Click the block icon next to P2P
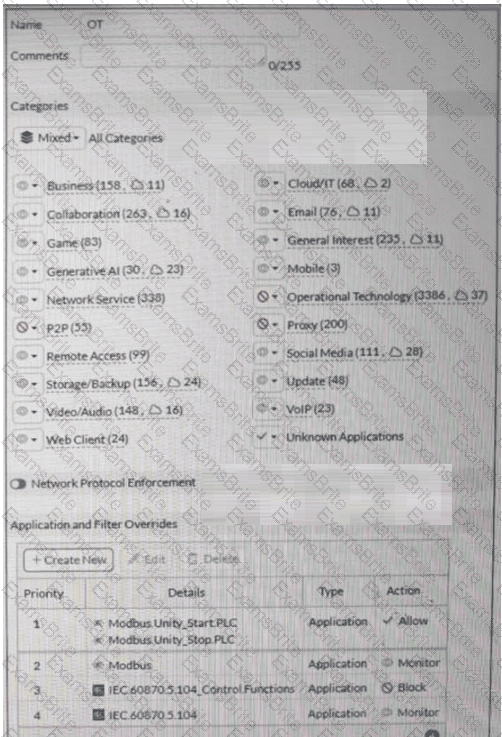Screen dimensions: 502x737 coord(22,327)
